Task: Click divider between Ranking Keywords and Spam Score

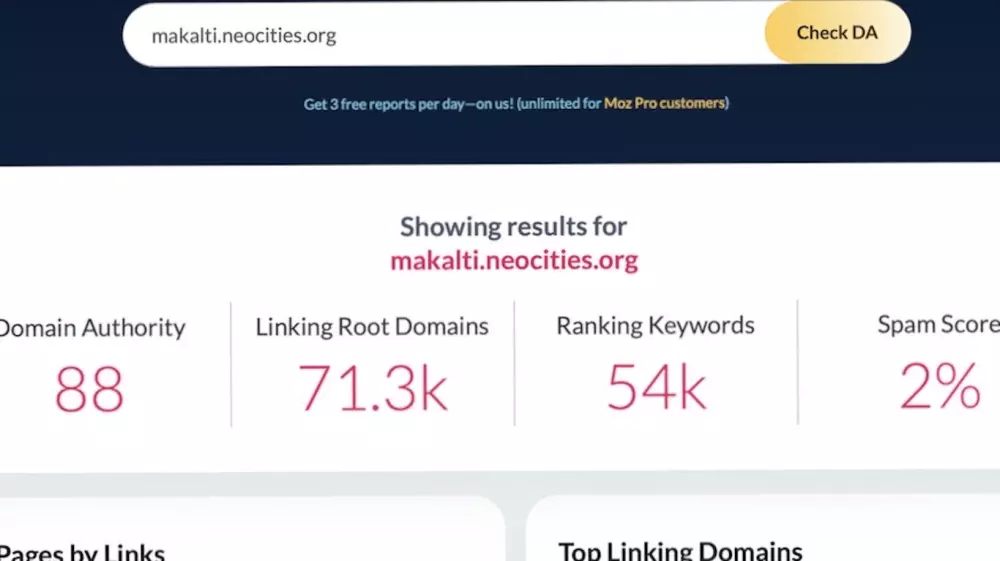Action: click(798, 362)
